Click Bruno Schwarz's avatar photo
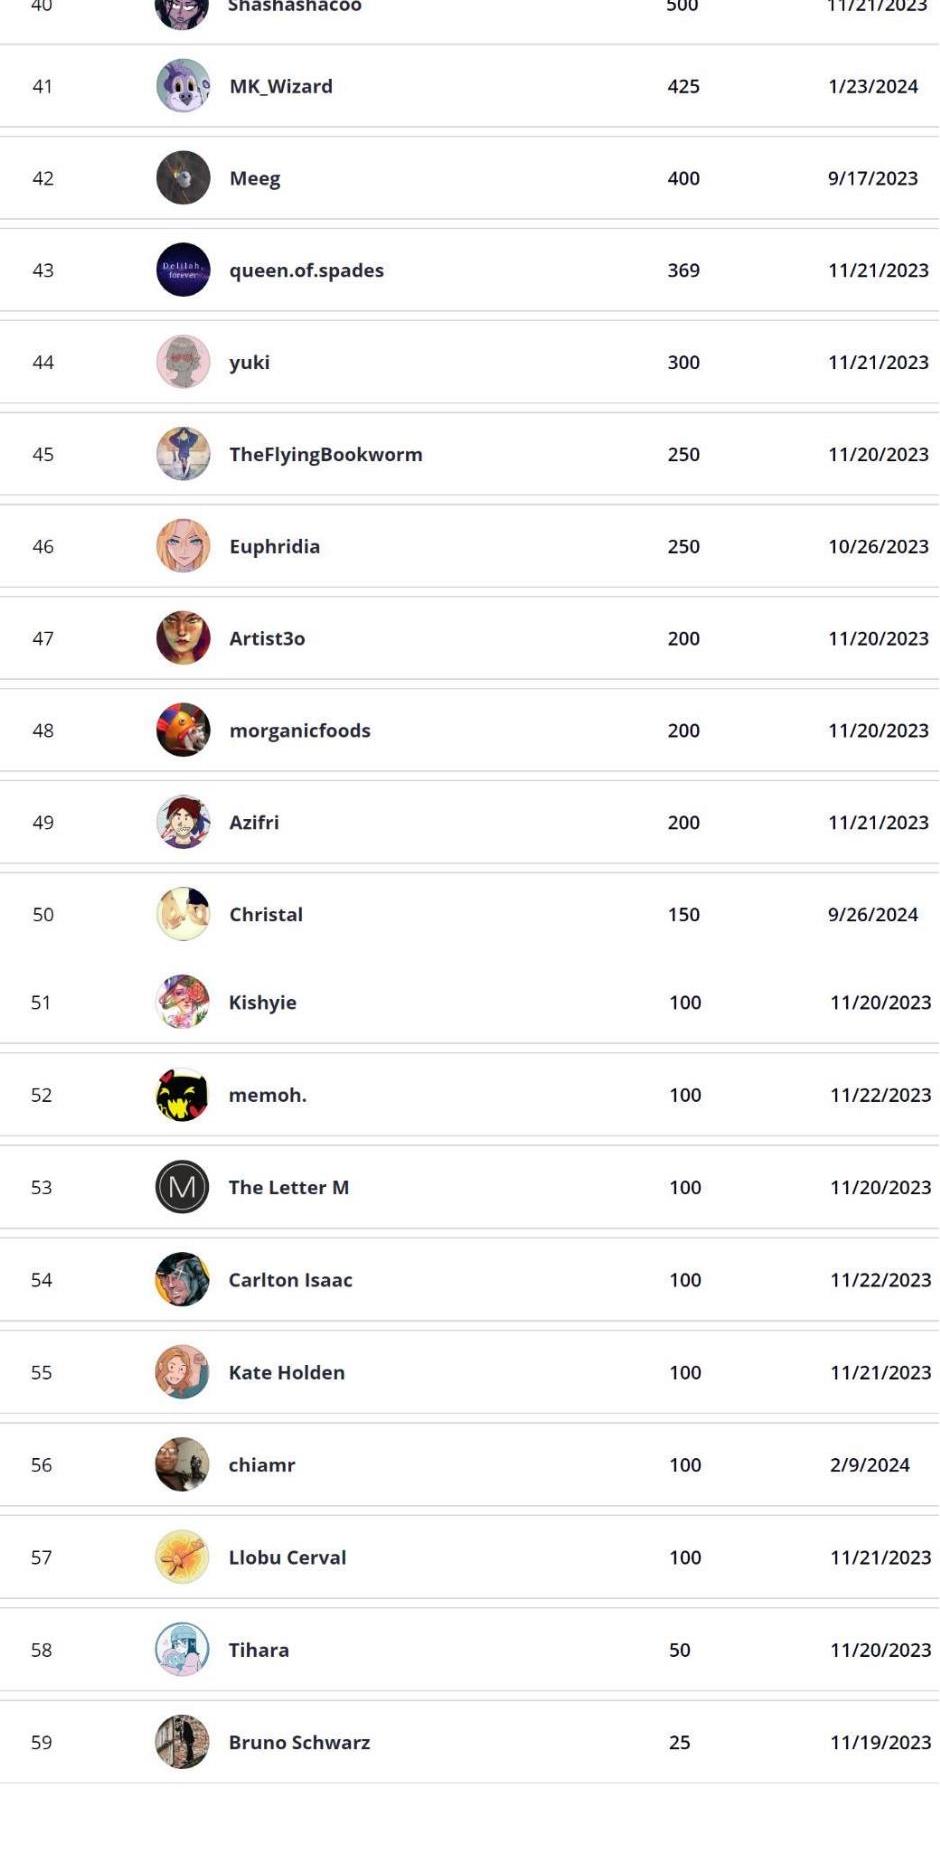Viewport: 940px width, 1870px height. pyautogui.click(x=182, y=1742)
